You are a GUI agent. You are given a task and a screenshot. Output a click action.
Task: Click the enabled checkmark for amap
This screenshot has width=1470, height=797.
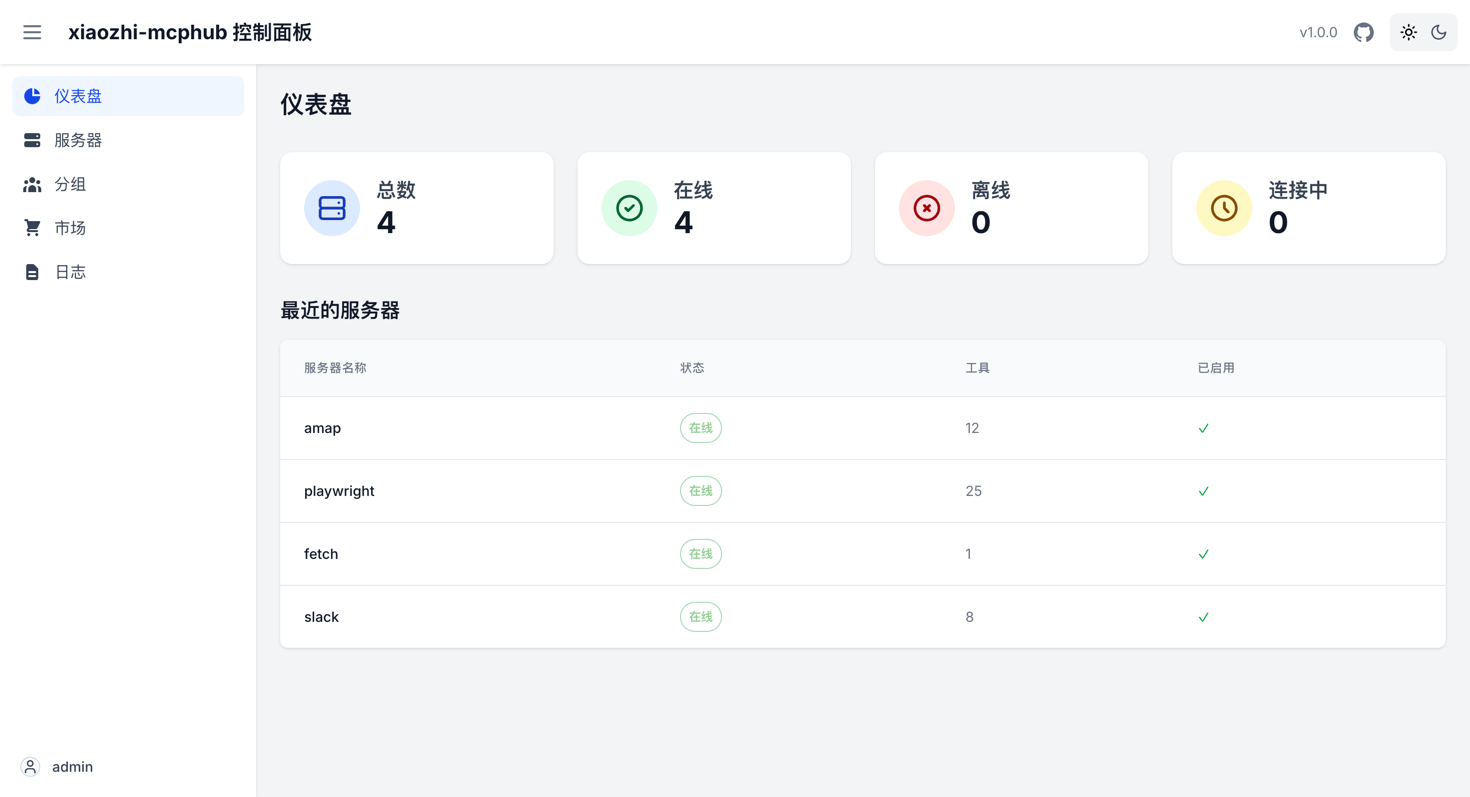coord(1203,428)
